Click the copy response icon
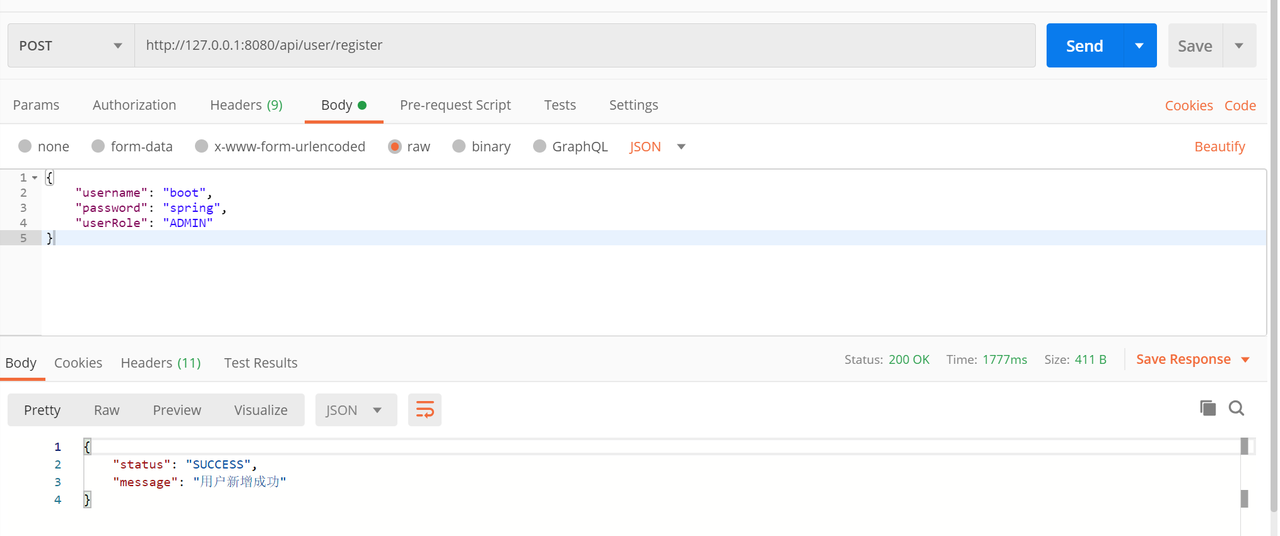 click(x=1207, y=408)
